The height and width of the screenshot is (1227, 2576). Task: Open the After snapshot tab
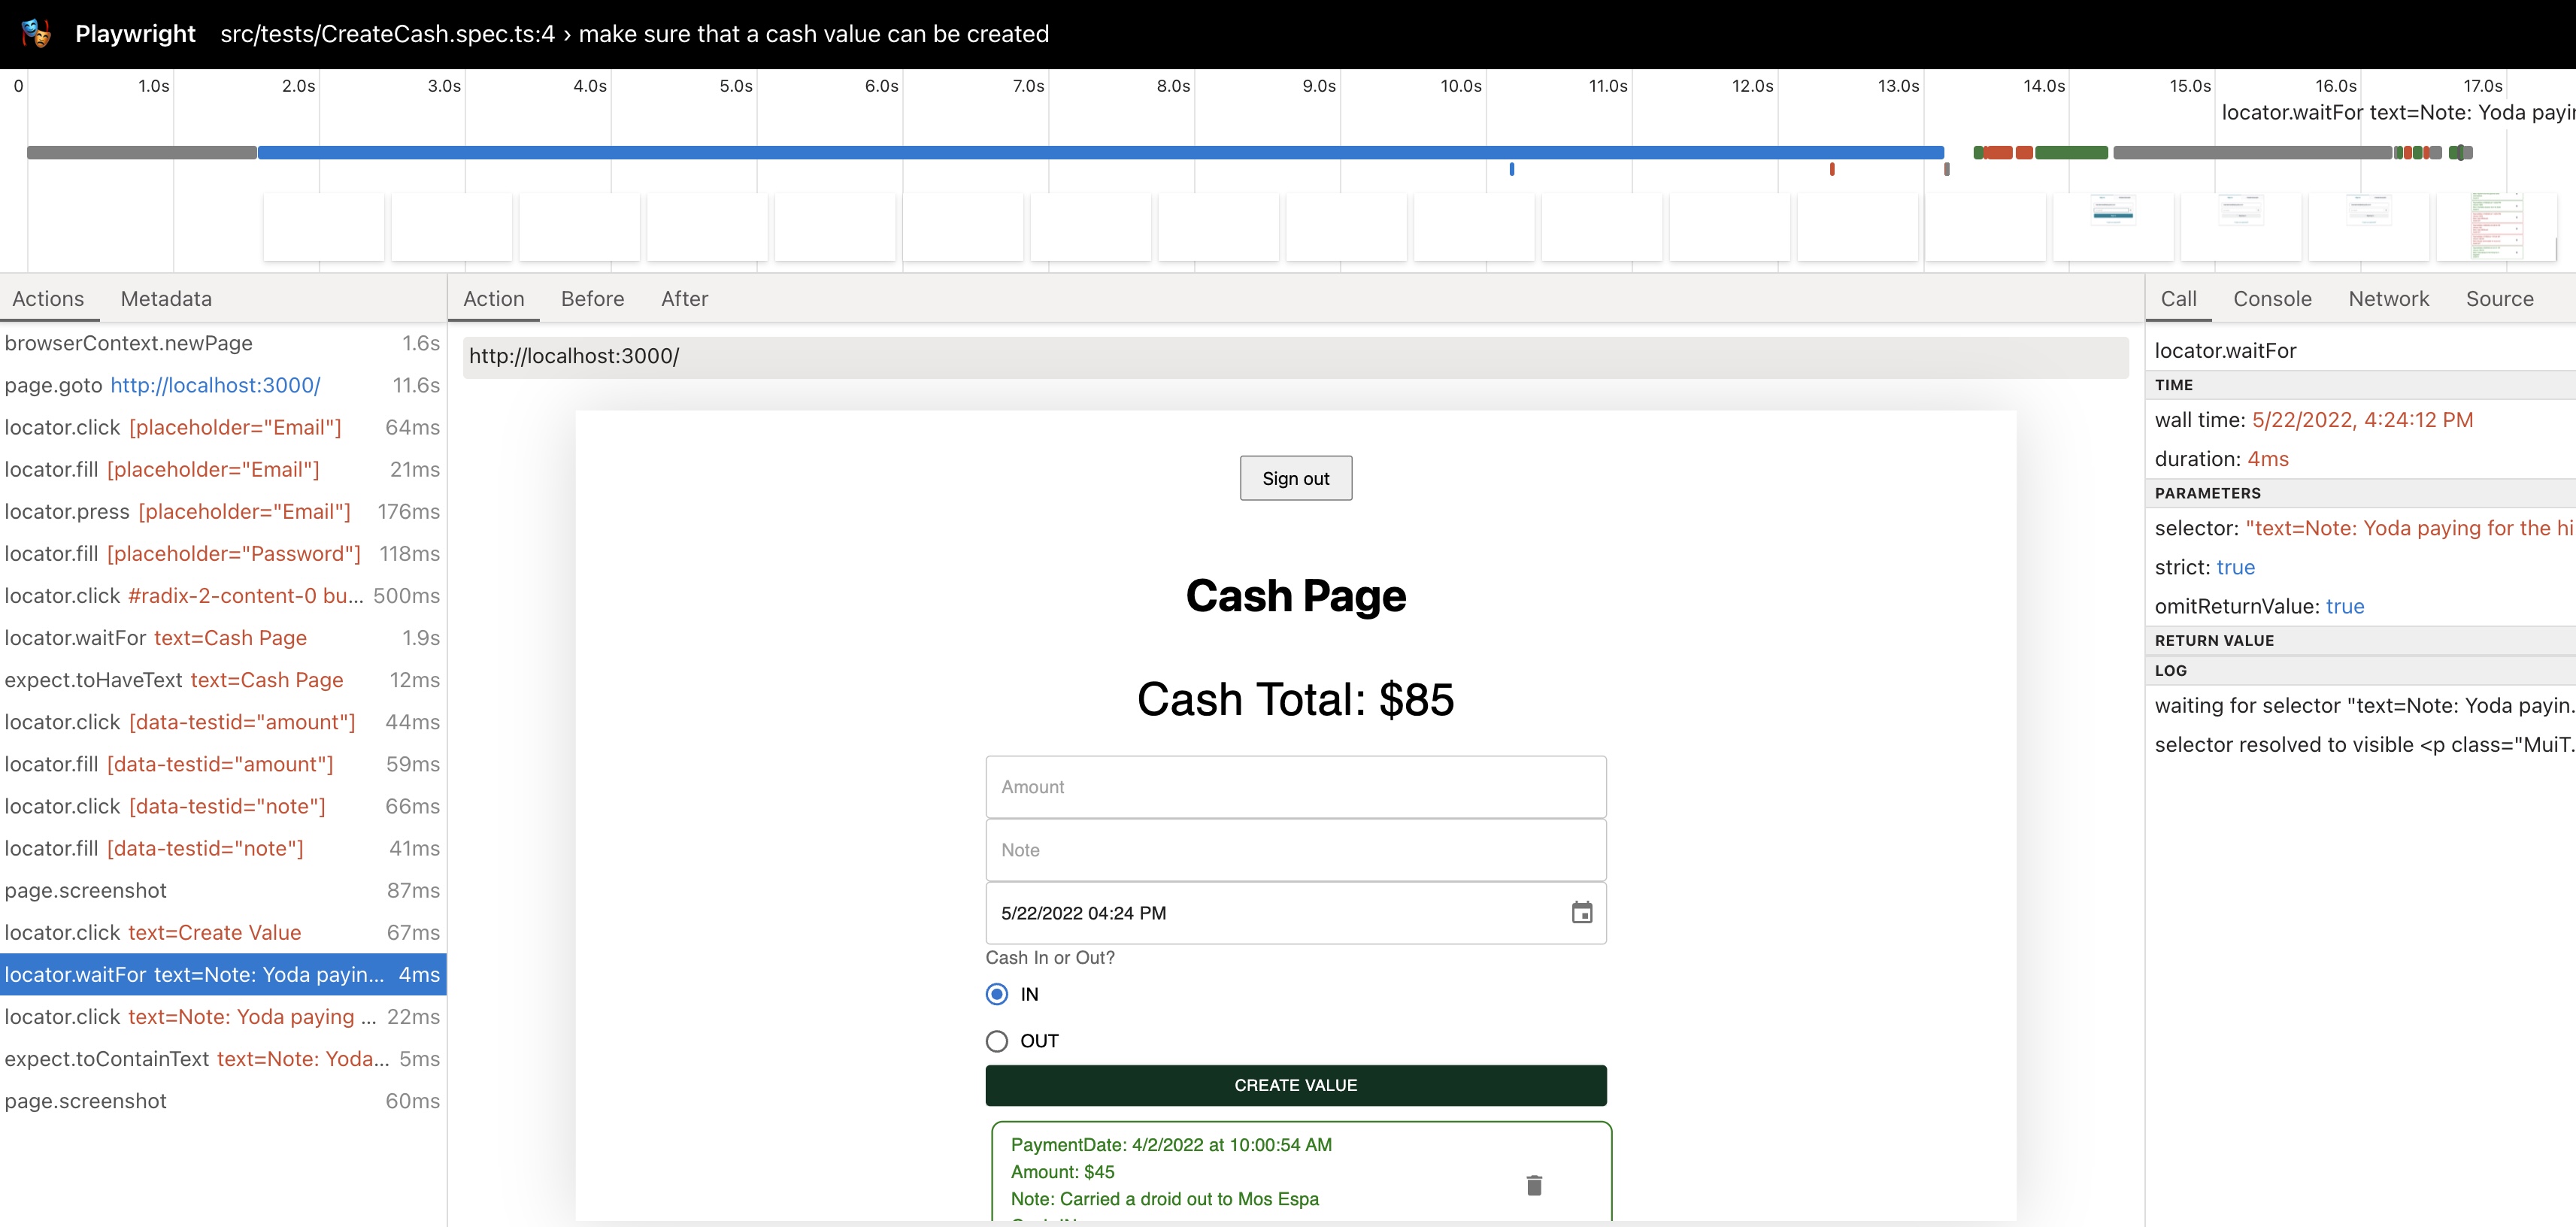coord(684,299)
